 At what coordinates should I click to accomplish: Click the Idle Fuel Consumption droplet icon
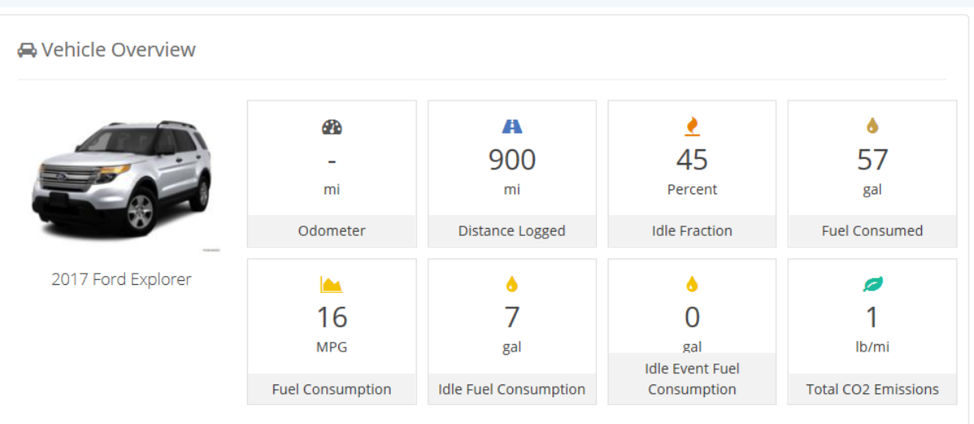click(x=512, y=285)
